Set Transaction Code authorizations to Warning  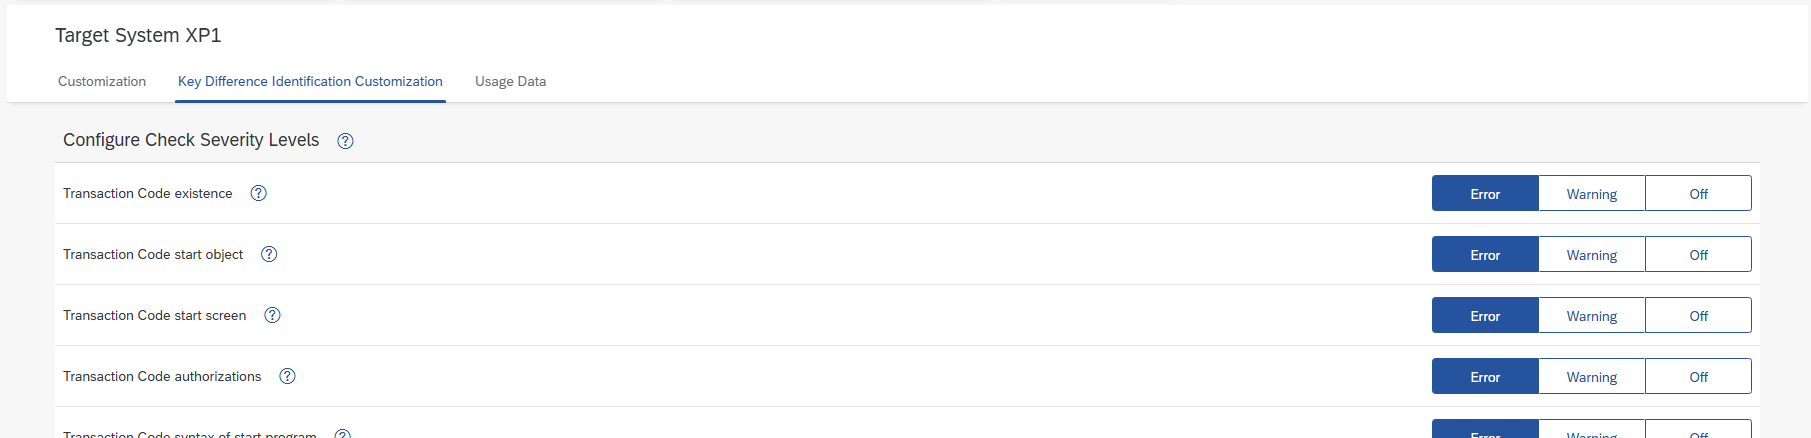point(1591,377)
